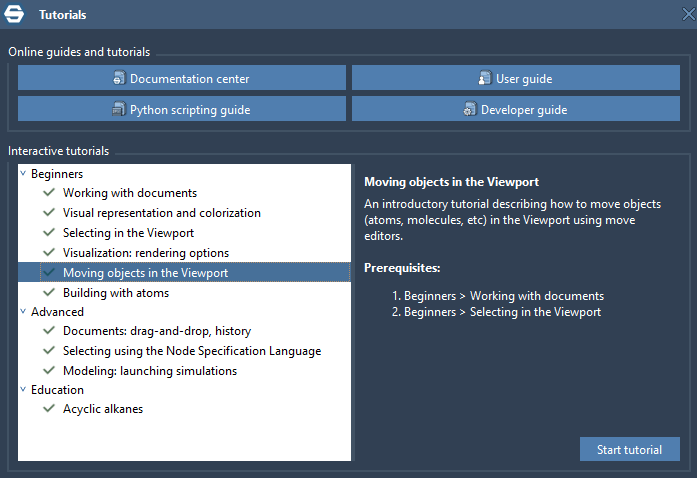Click the Python scripting guide icon
The width and height of the screenshot is (697, 478).
tap(119, 109)
